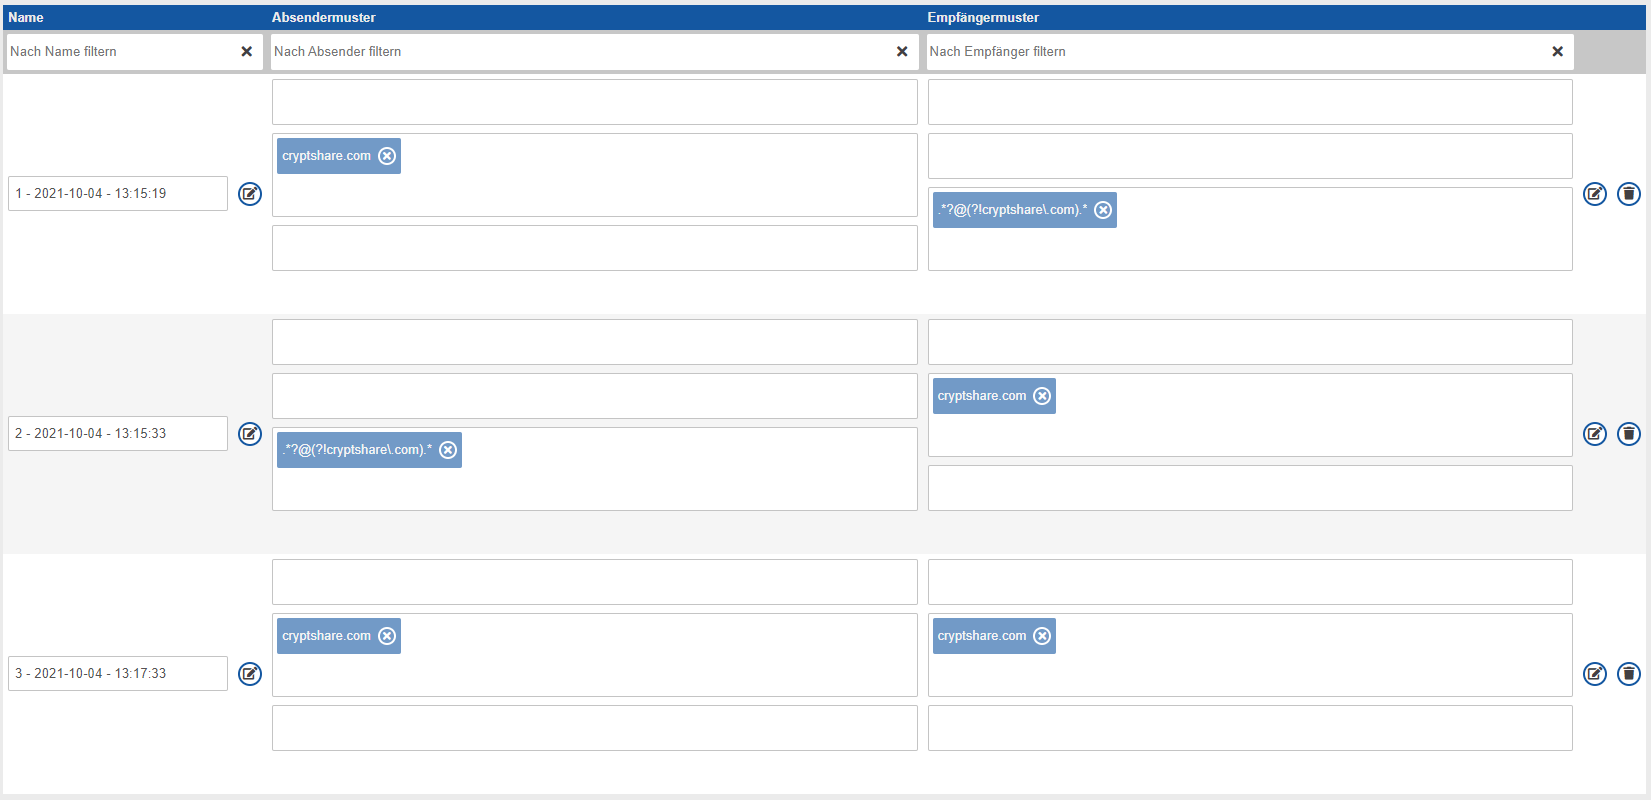The image size is (1651, 800).
Task: Click rule 3 empty sender box below cryptshare.com tag
Action: point(595,728)
